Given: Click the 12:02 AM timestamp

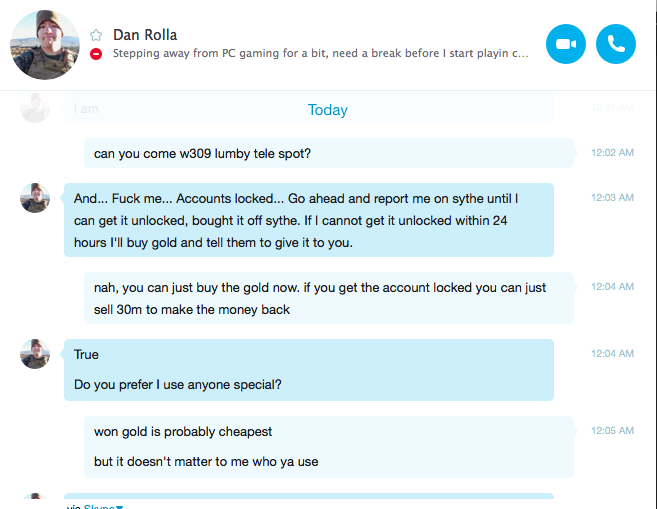Looking at the screenshot, I should [x=612, y=152].
